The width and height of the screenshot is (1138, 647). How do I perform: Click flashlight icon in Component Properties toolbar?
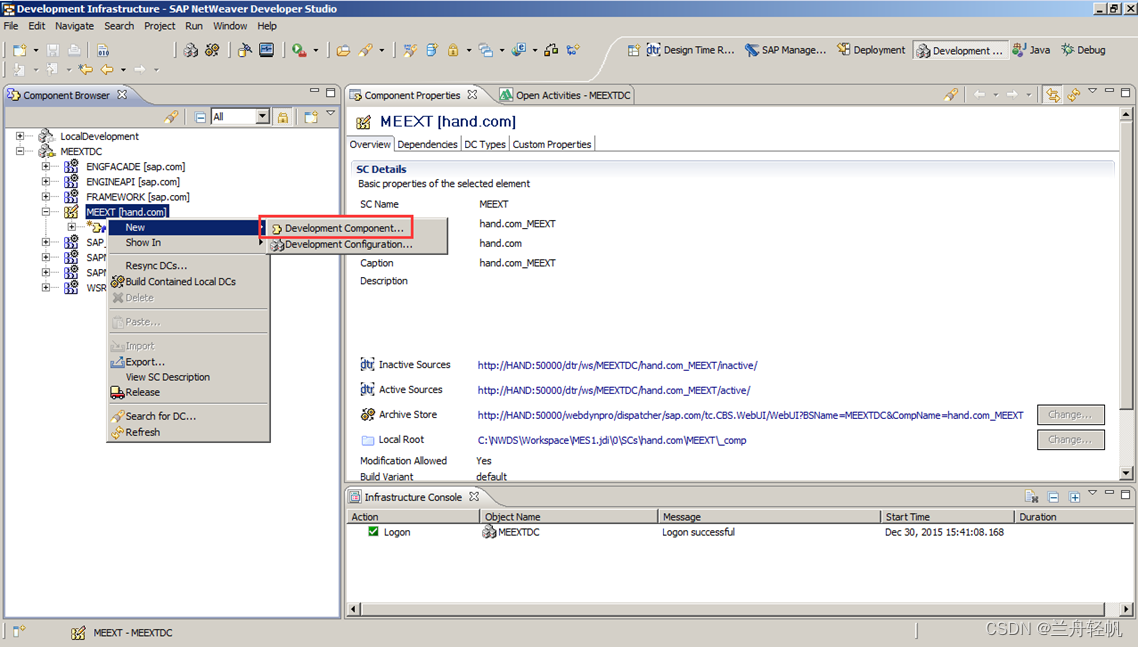point(951,94)
